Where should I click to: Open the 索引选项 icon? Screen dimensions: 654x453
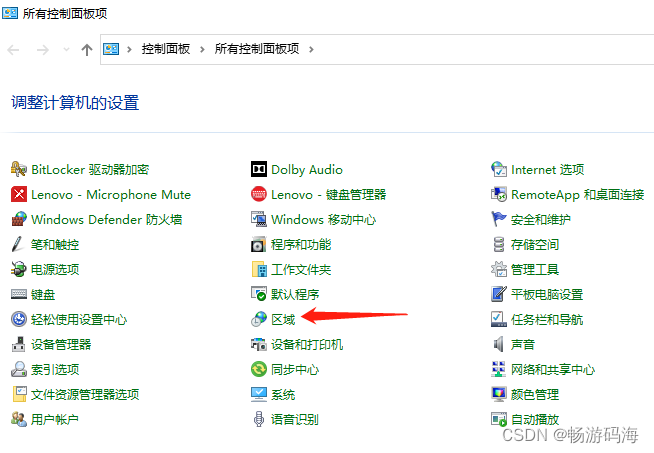pos(19,370)
